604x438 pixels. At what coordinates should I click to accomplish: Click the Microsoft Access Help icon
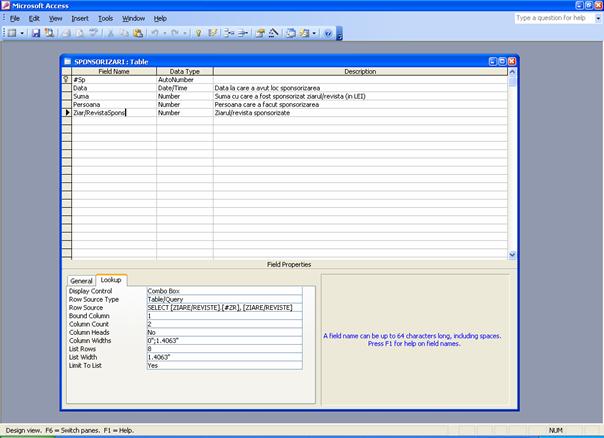328,33
